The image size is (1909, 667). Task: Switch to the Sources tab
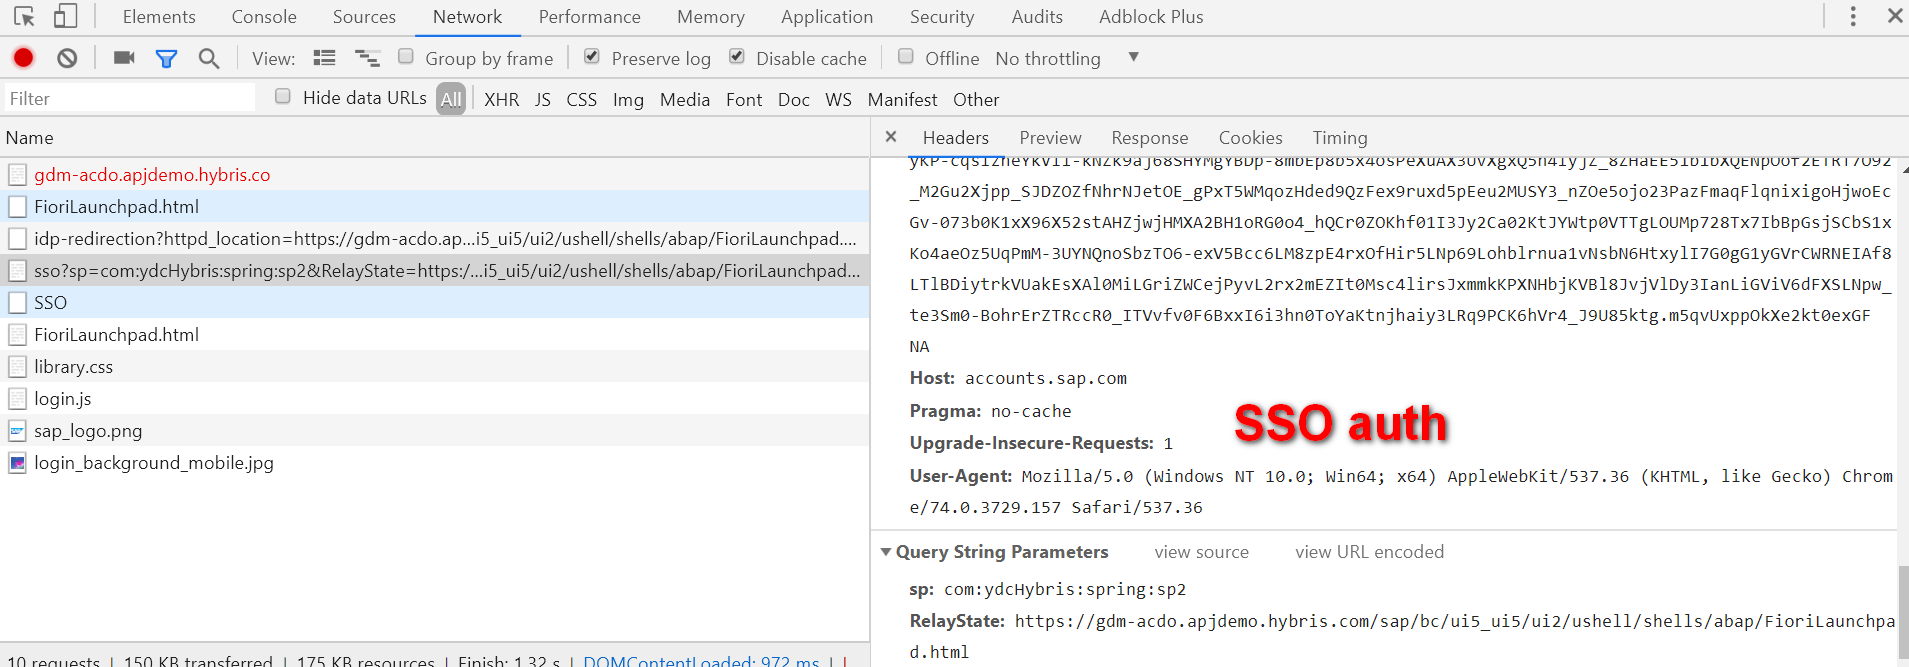[x=364, y=17]
